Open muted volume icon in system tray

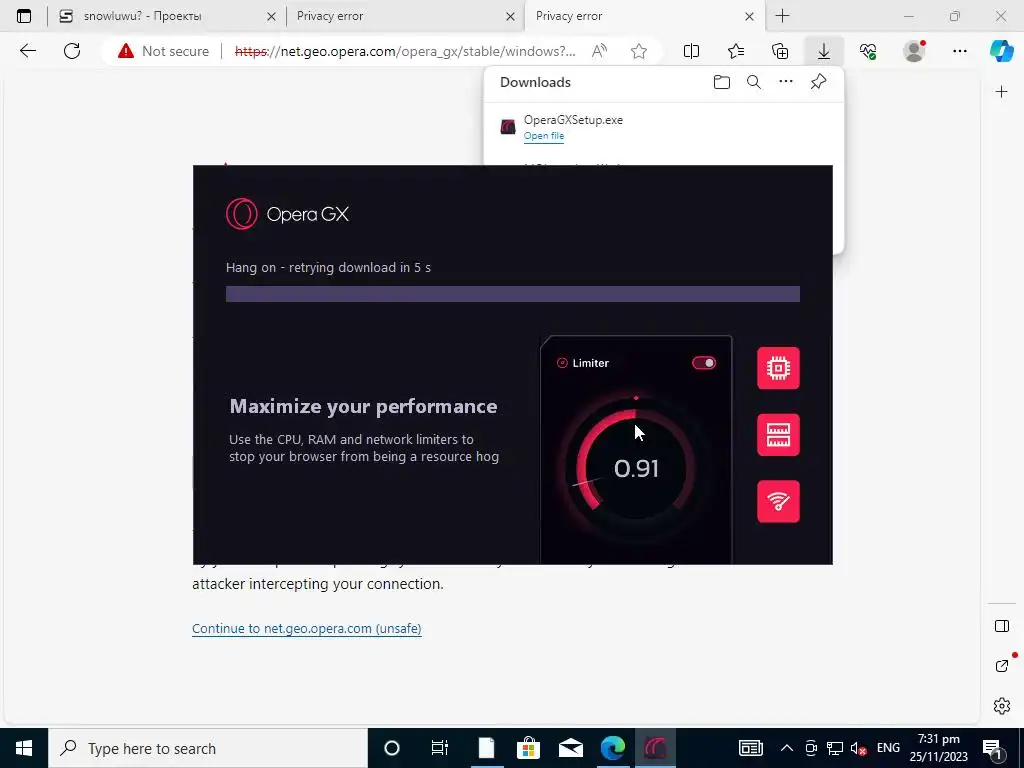click(859, 748)
